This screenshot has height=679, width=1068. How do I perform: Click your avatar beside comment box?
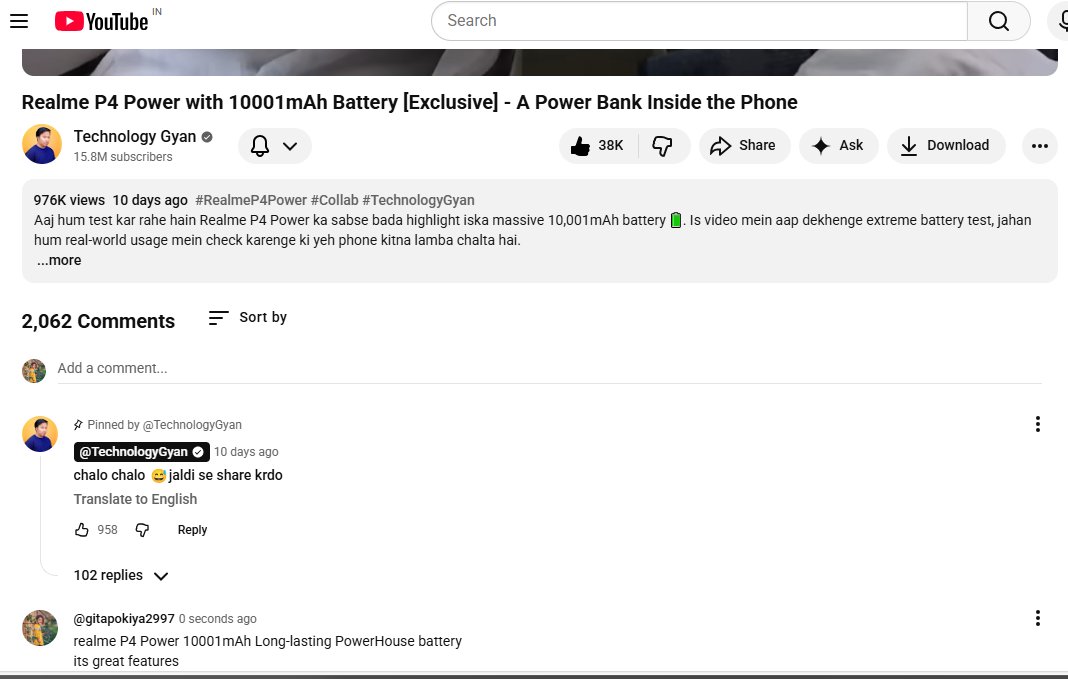[x=33, y=371]
